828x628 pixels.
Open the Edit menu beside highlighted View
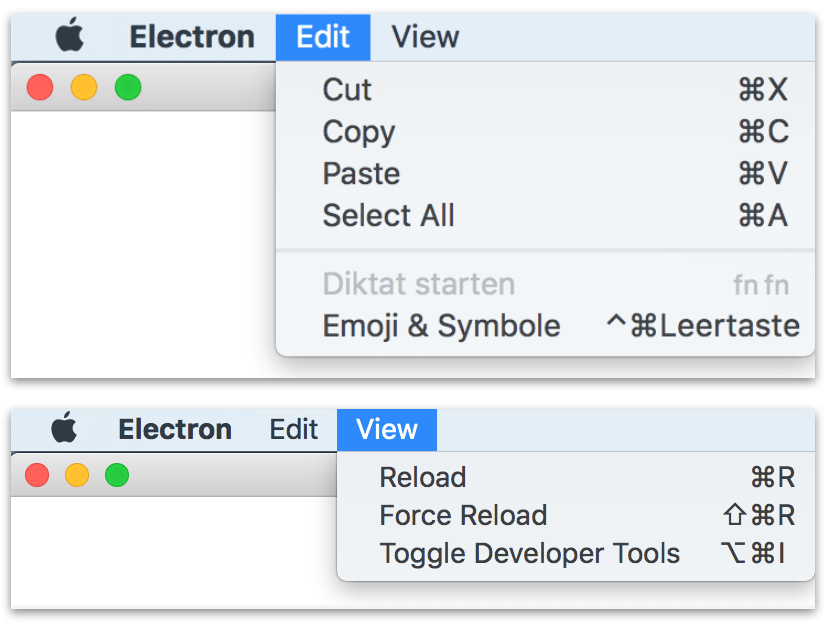coord(294,429)
